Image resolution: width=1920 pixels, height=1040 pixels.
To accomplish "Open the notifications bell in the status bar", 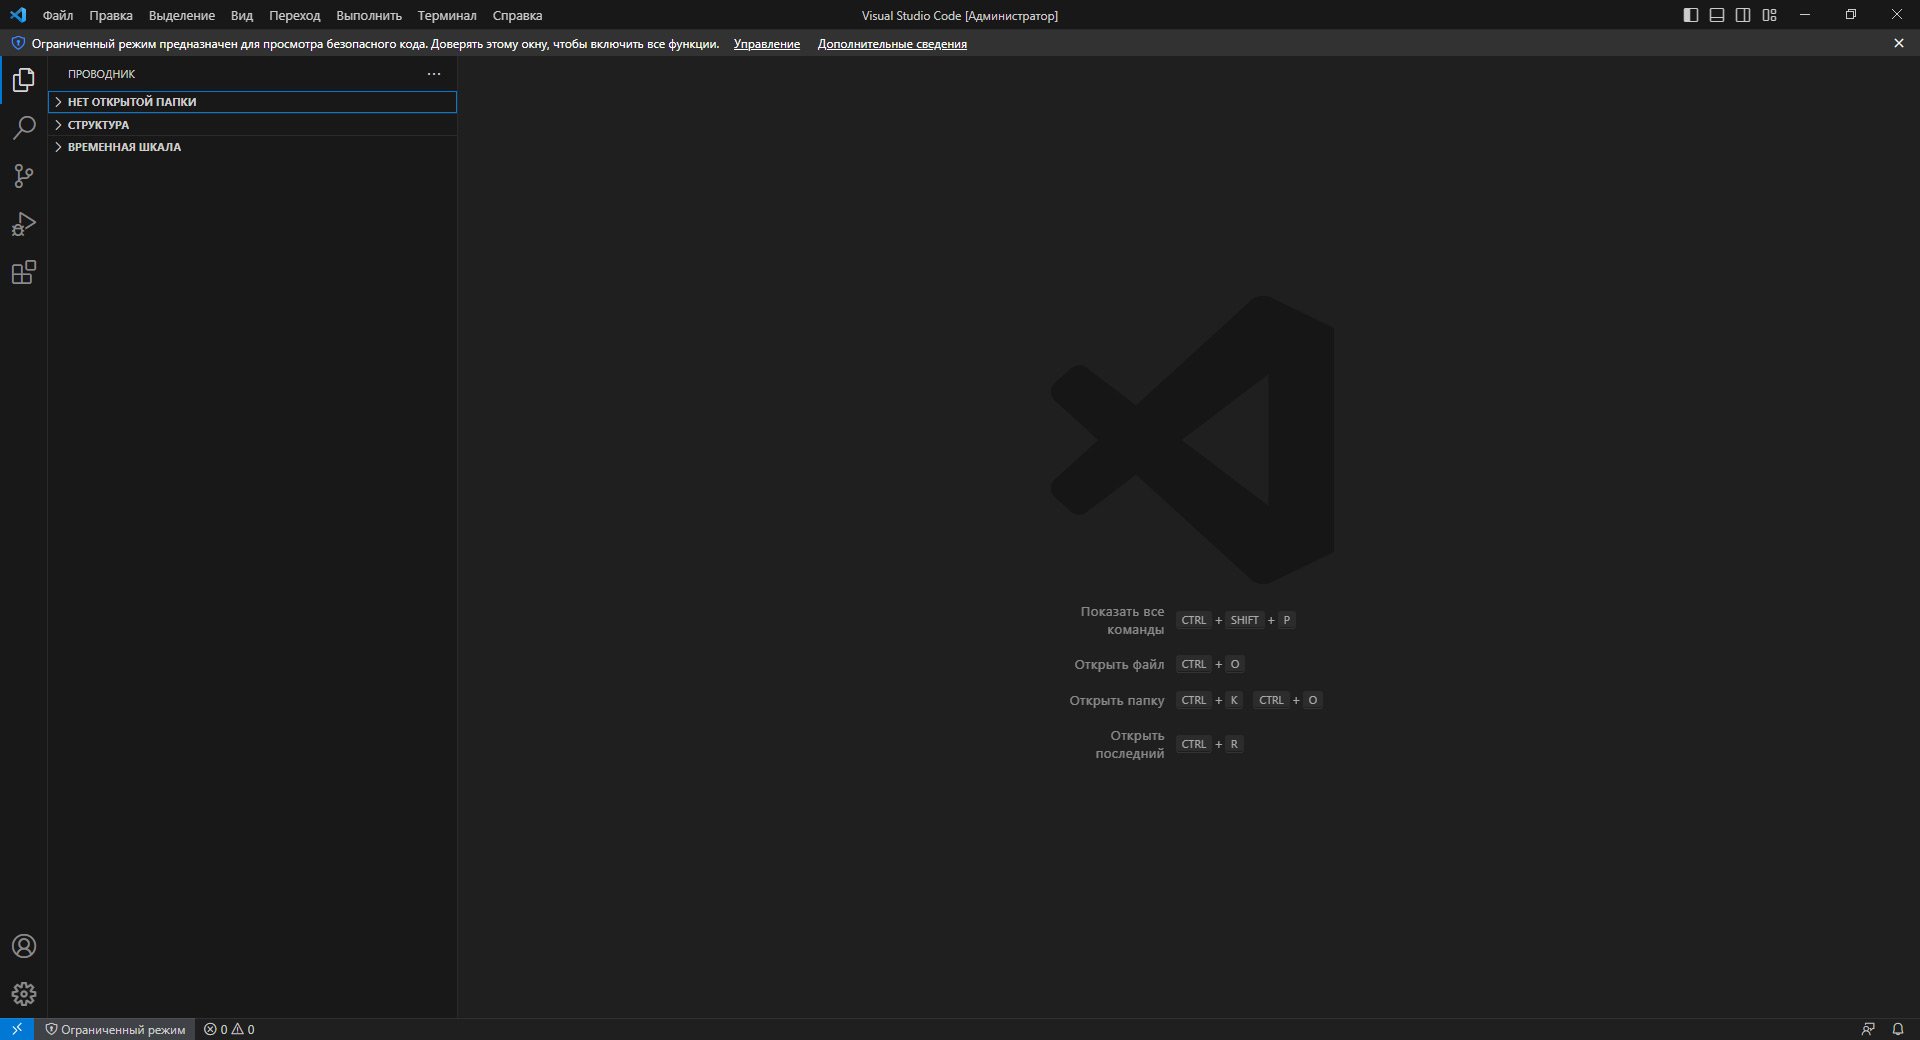I will (1898, 1029).
